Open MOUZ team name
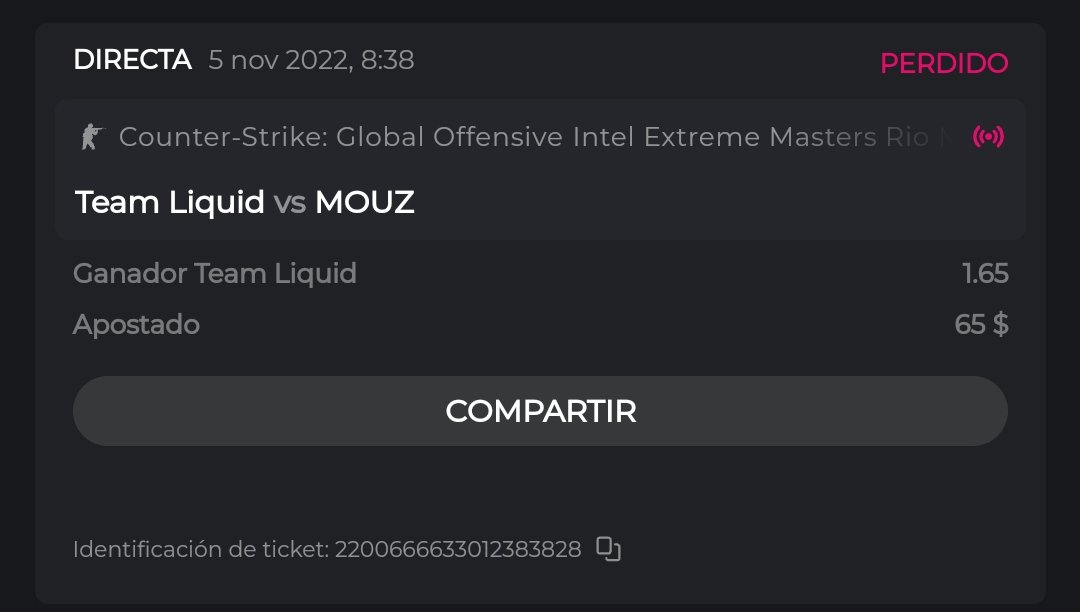1080x612 pixels. coord(364,203)
